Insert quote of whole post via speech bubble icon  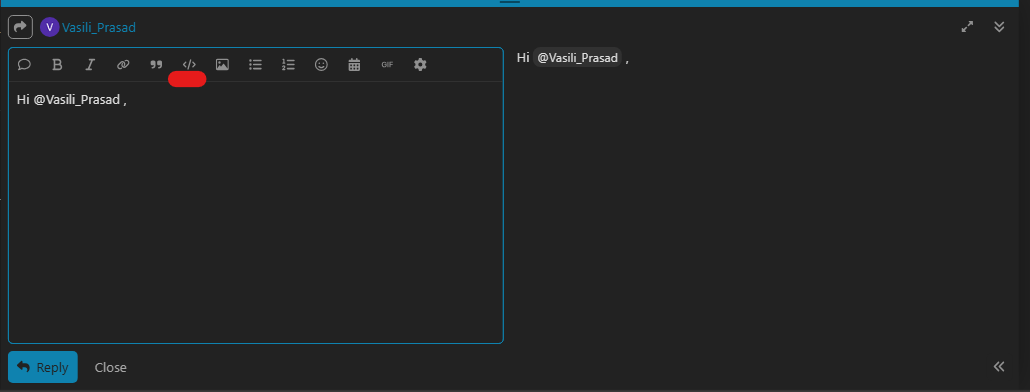(x=24, y=64)
